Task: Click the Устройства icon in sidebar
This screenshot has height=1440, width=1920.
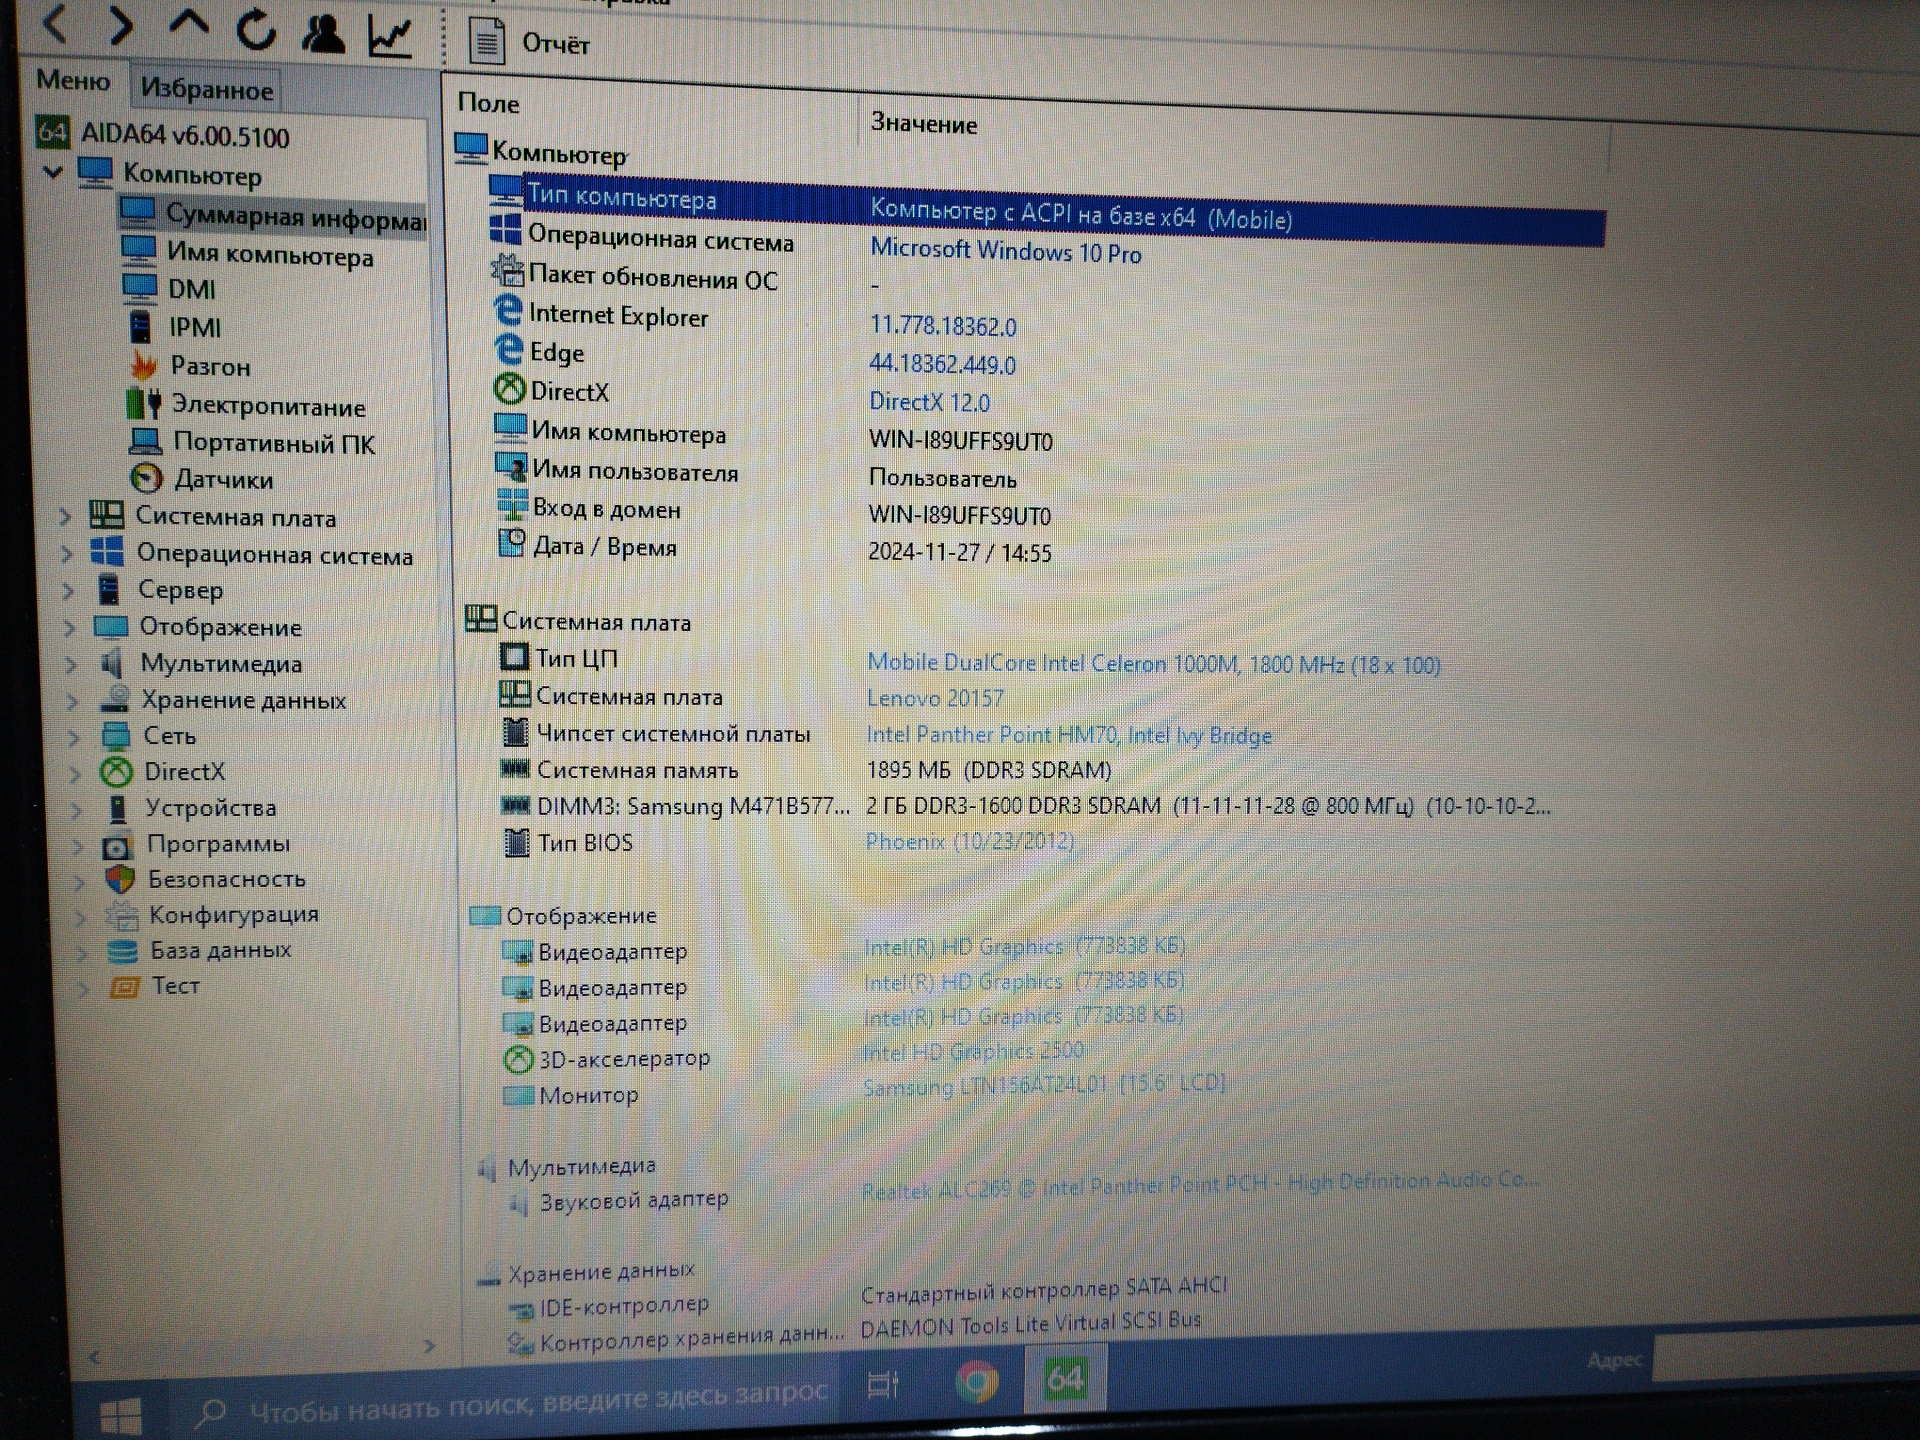Action: point(118,808)
